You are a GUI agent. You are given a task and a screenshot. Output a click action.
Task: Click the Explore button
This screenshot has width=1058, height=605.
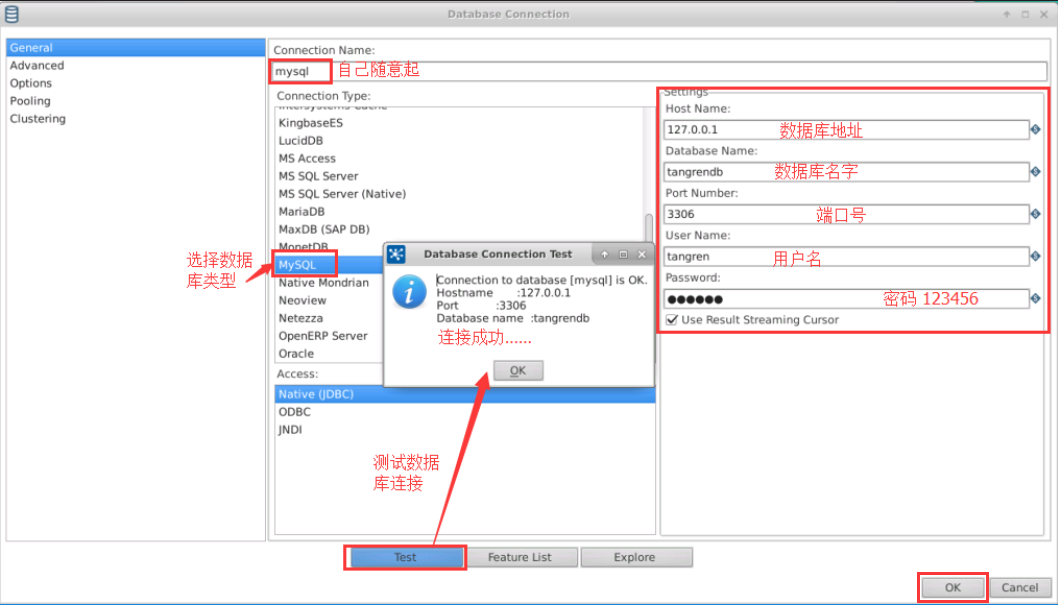coord(635,557)
